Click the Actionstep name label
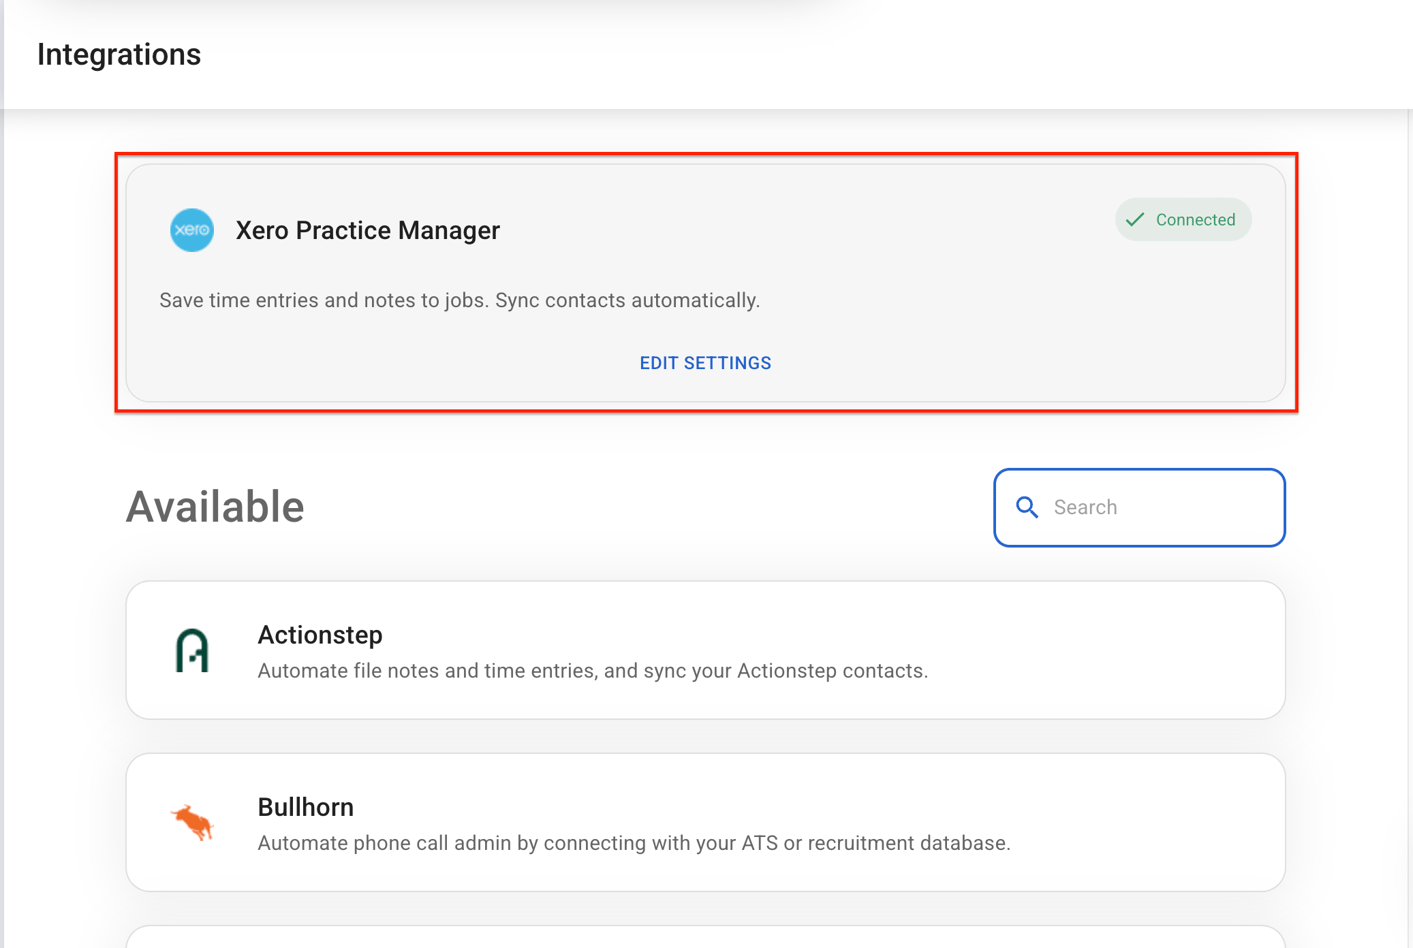1413x948 pixels. coord(320,634)
